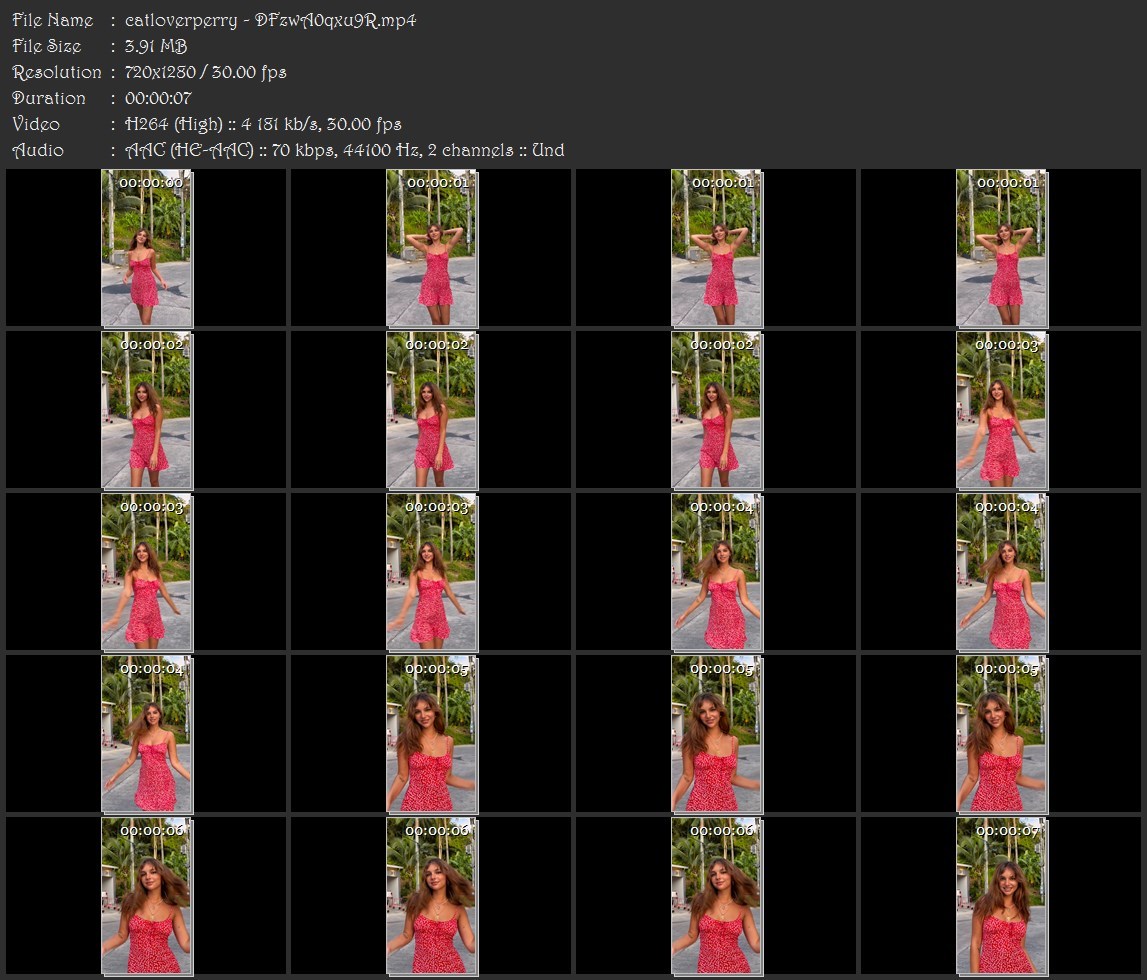Select the file name "catloverperry - DFzwA0qxu9R.mp4"
This screenshot has width=1147, height=980.
click(x=271, y=20)
